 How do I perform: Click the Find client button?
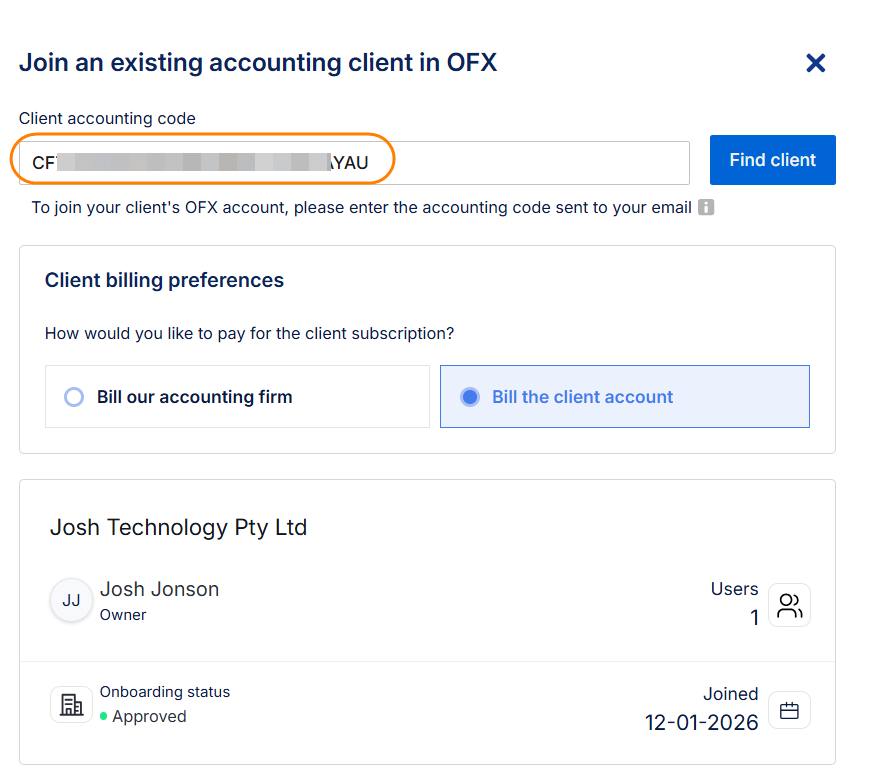[772, 160]
